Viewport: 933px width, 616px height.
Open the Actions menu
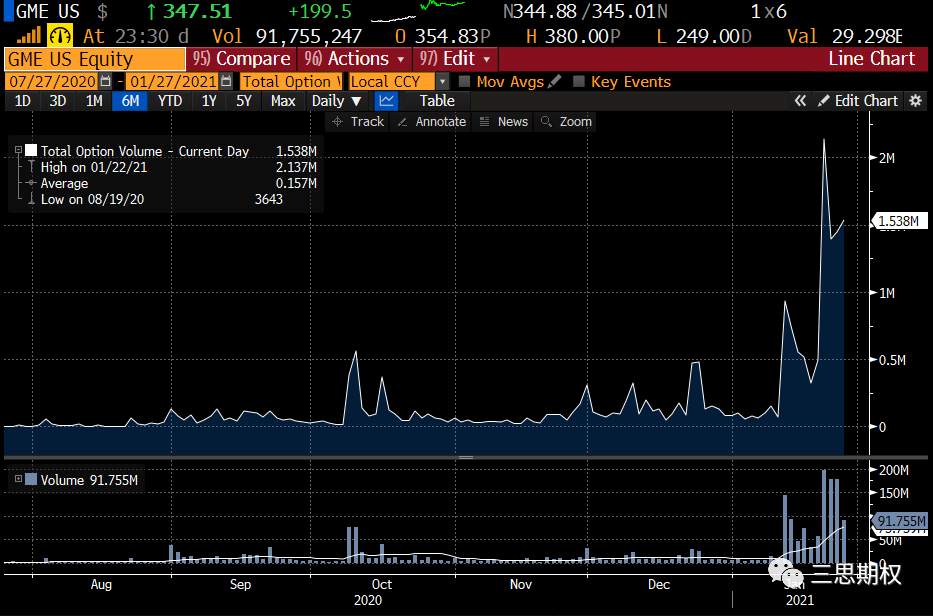[x=355, y=59]
